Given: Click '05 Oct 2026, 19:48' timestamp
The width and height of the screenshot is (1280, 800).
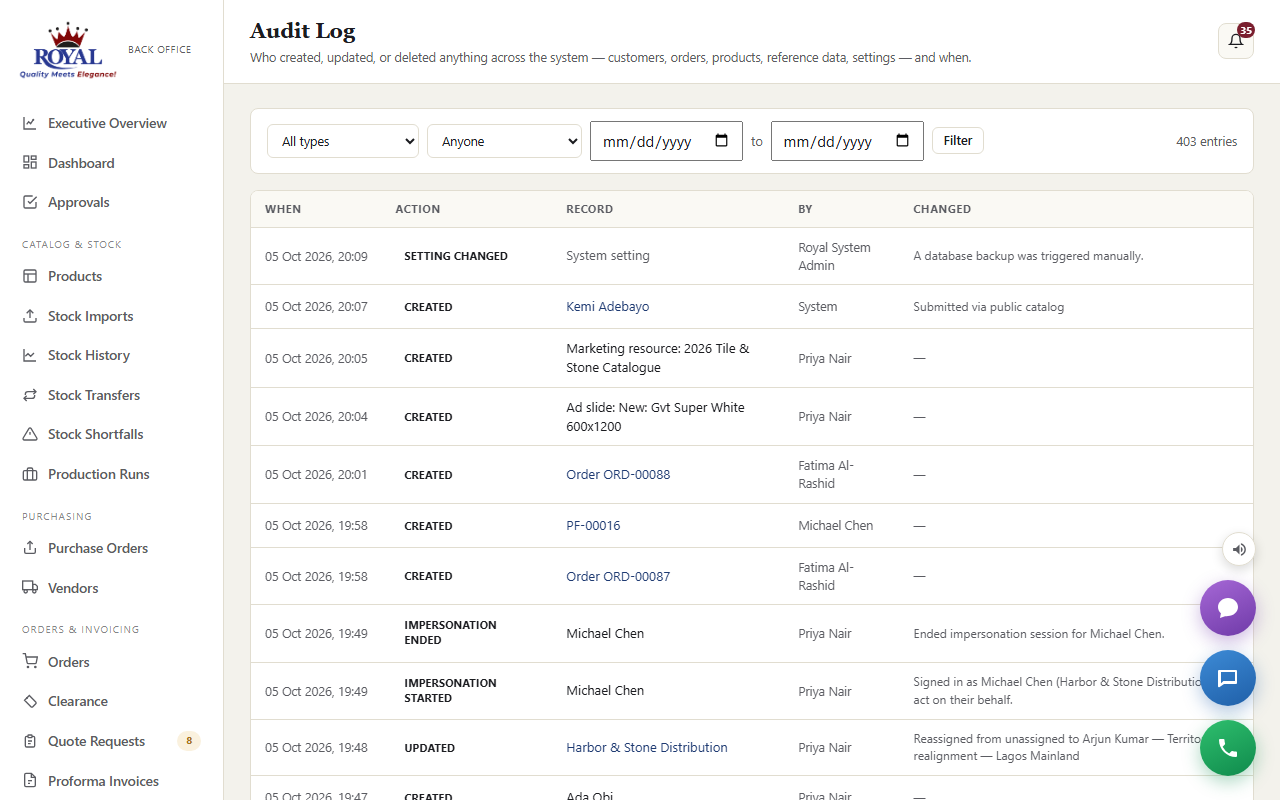Looking at the screenshot, I should pos(316,748).
